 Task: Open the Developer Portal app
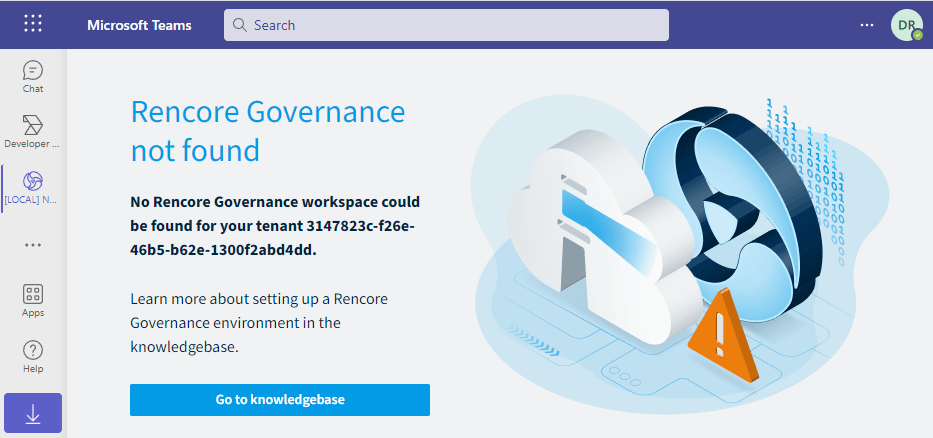[33, 132]
